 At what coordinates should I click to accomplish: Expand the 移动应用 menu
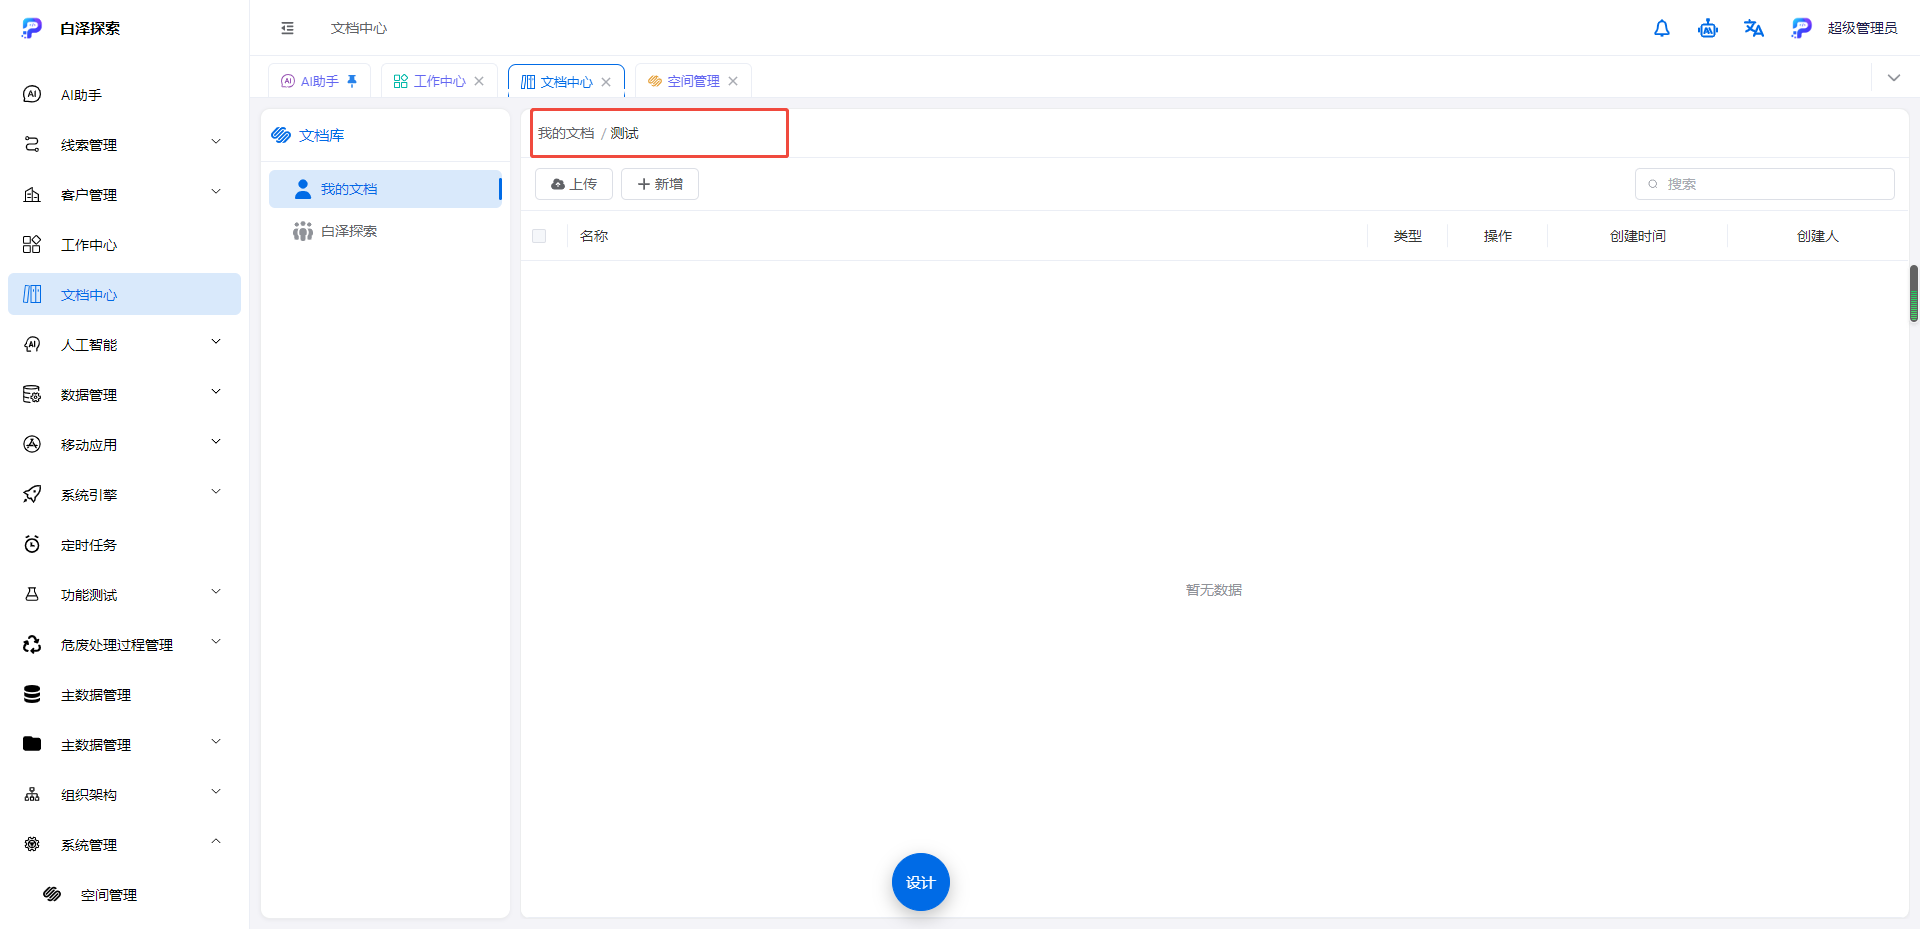[x=124, y=445]
